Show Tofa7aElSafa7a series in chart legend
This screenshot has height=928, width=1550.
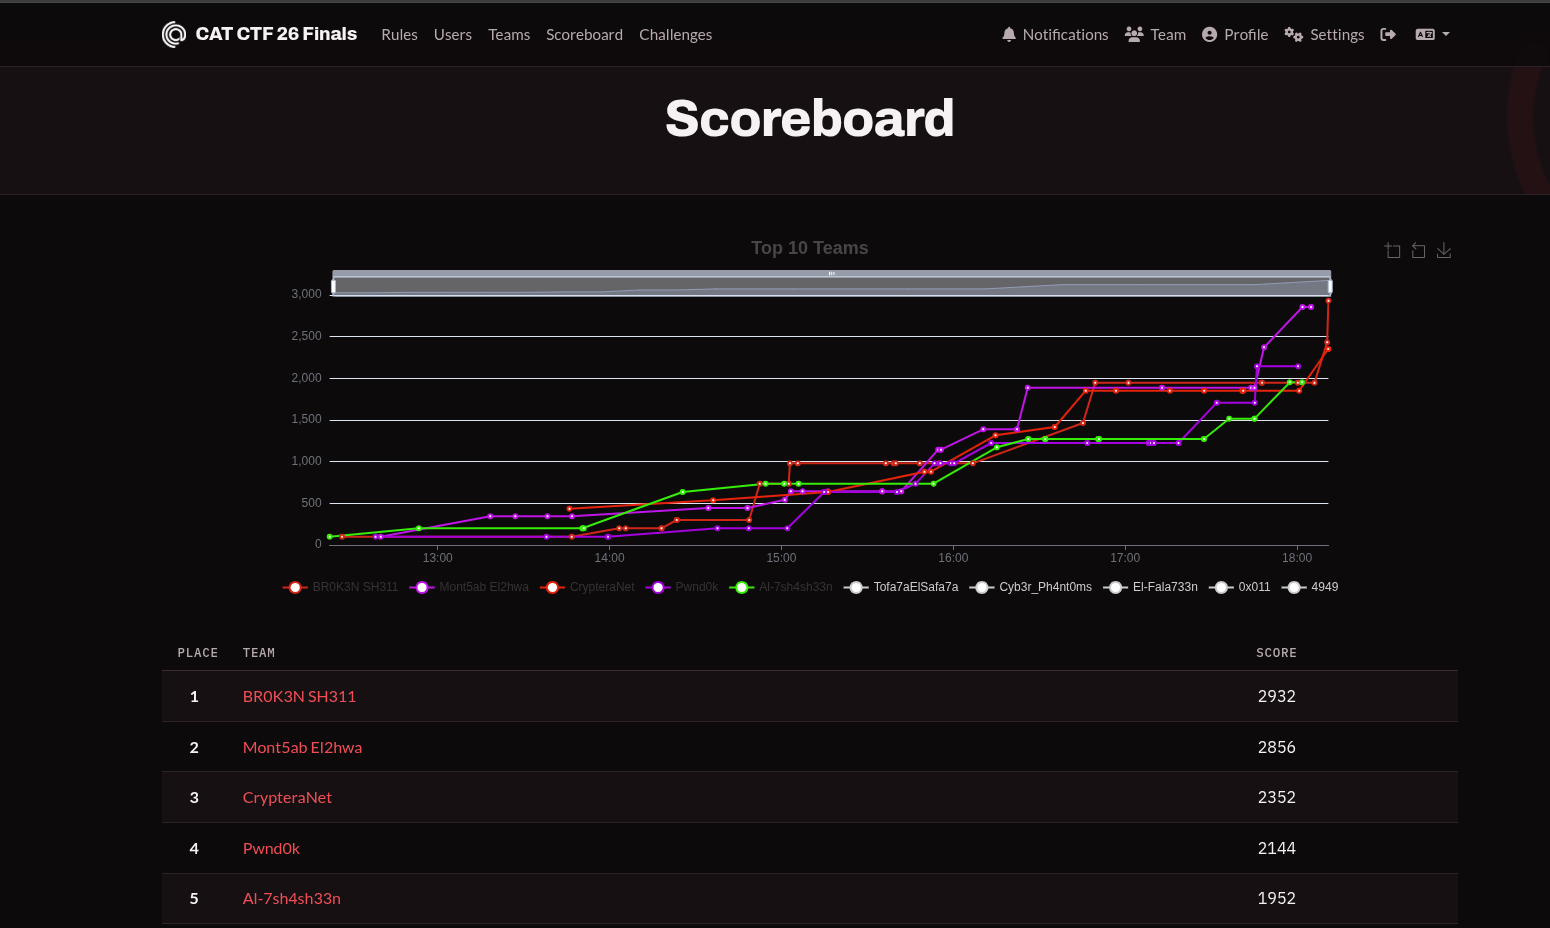[x=901, y=587]
